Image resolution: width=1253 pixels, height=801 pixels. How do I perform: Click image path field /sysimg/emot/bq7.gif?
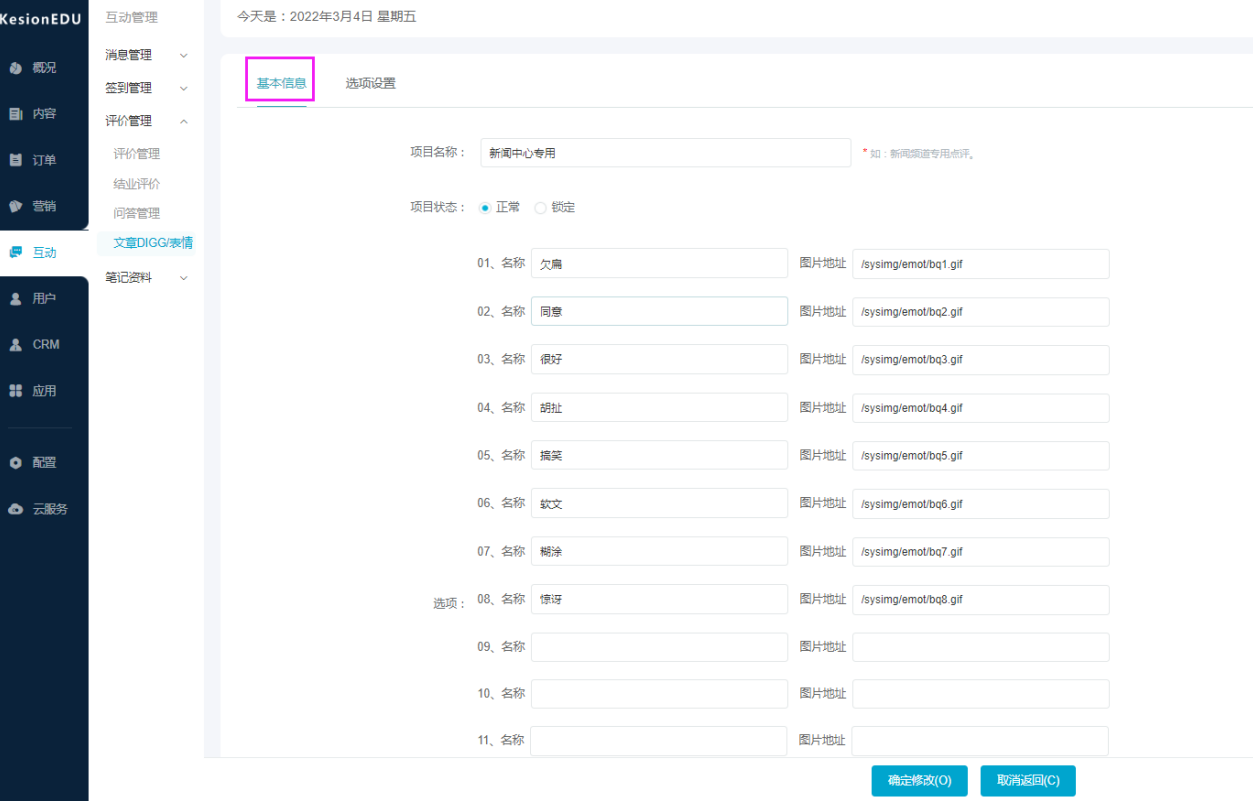(981, 552)
